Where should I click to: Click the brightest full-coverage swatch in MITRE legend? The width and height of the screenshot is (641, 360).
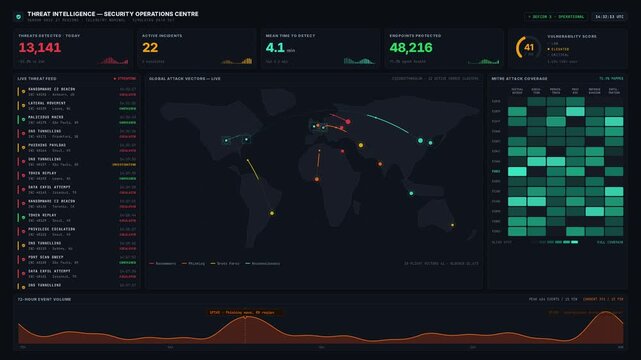pos(574,242)
